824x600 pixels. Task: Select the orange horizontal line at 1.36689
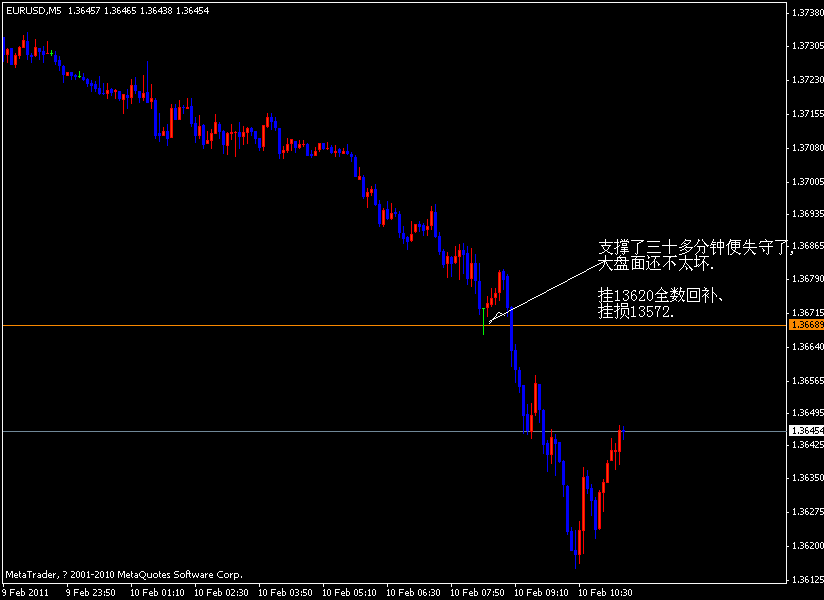coord(394,326)
